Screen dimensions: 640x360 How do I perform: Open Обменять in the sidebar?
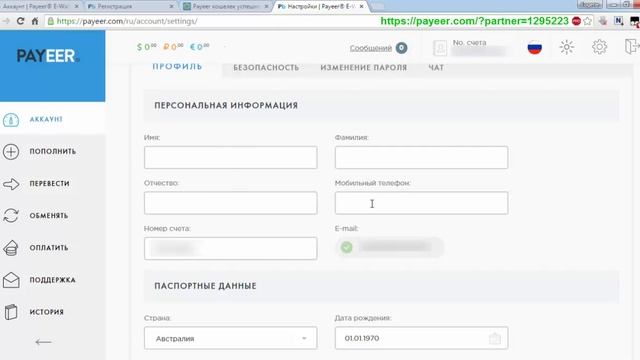point(49,216)
